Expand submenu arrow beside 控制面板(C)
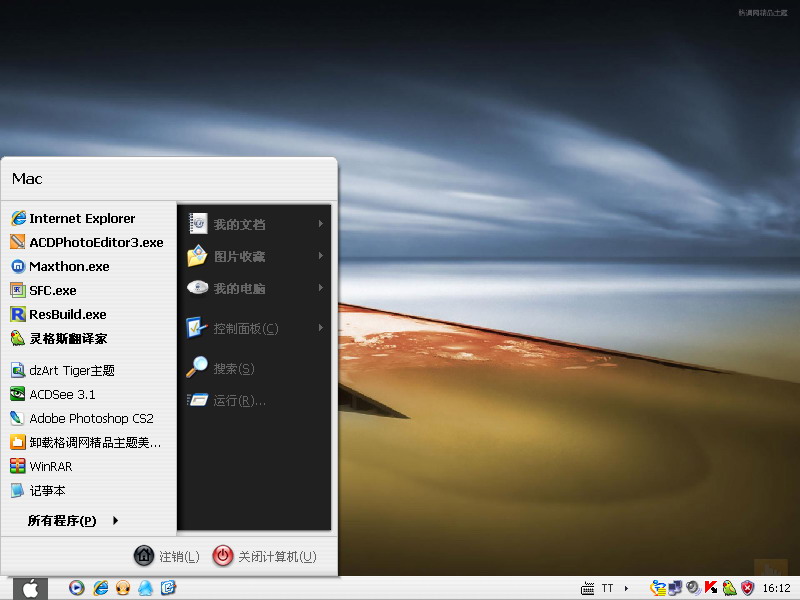This screenshot has height=600, width=800. (320, 328)
